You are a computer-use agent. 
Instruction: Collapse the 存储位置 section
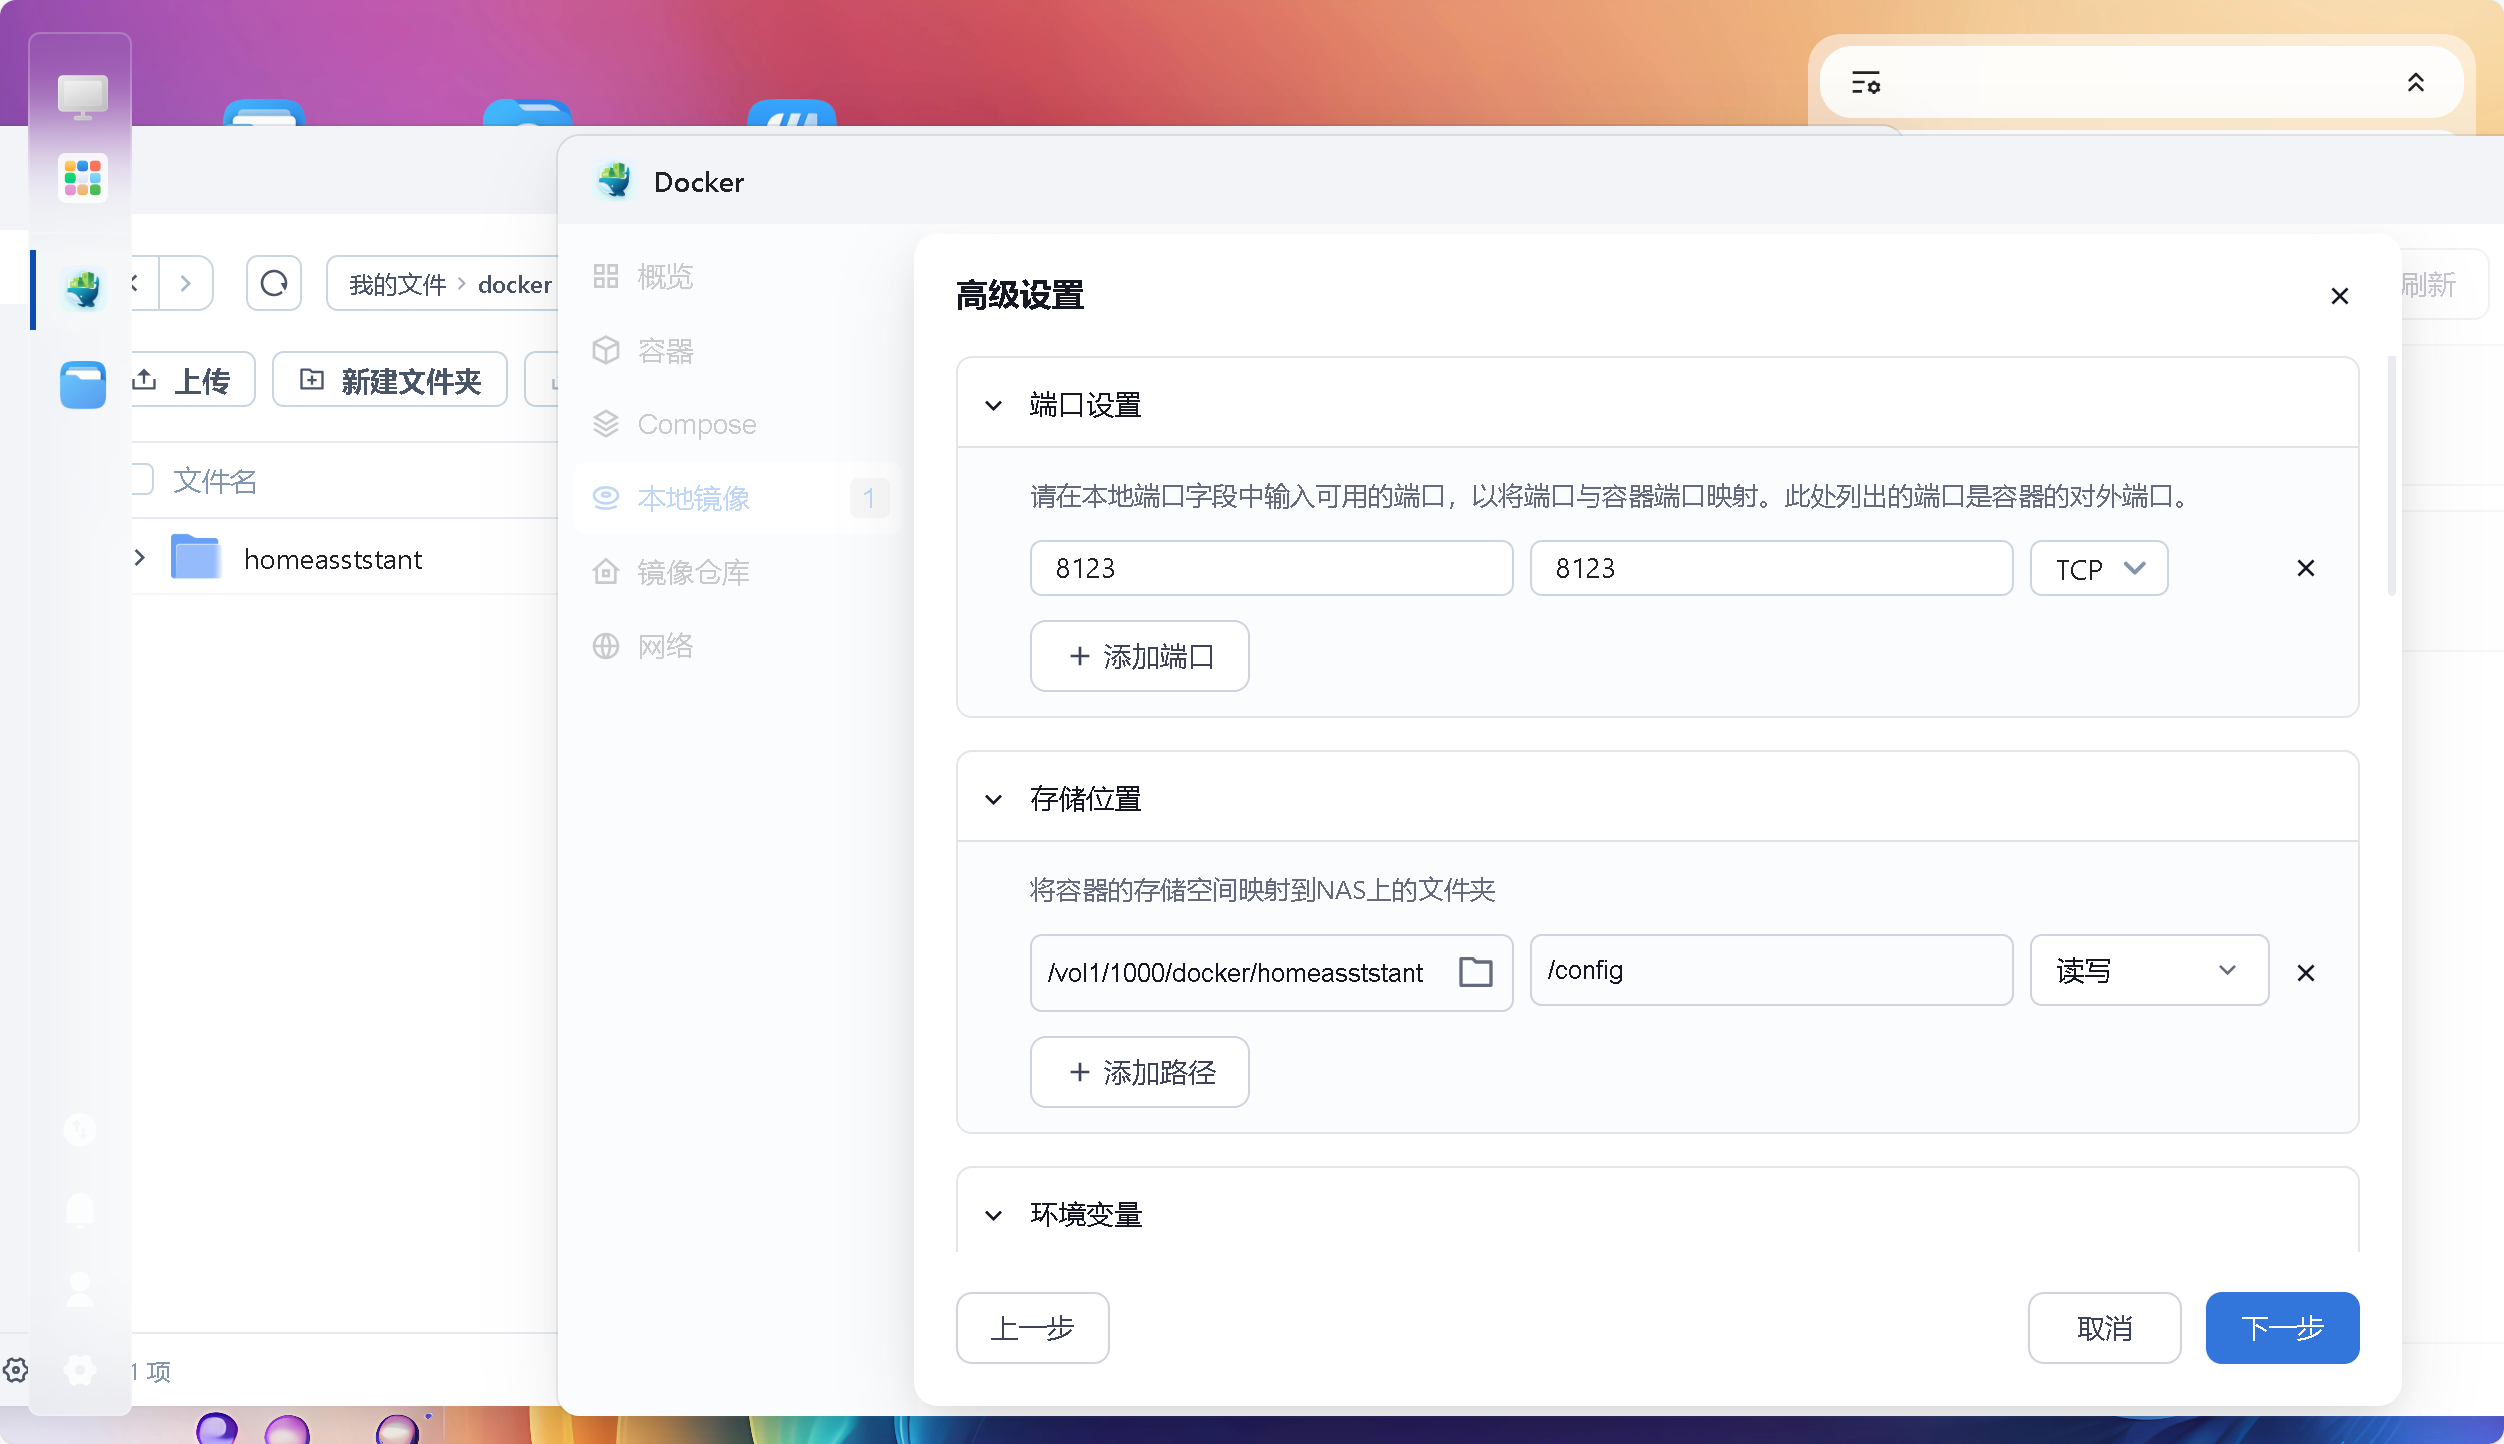pyautogui.click(x=993, y=799)
